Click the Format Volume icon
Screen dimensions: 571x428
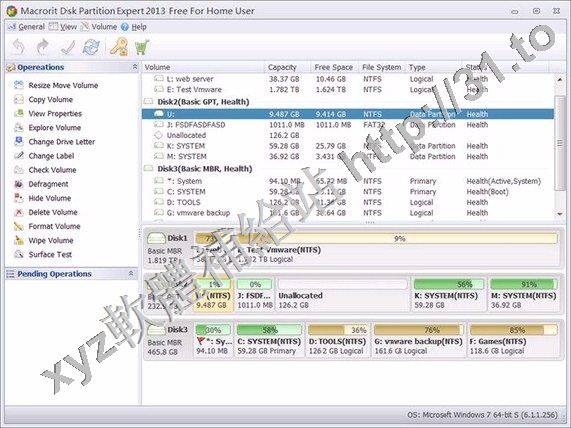point(19,226)
